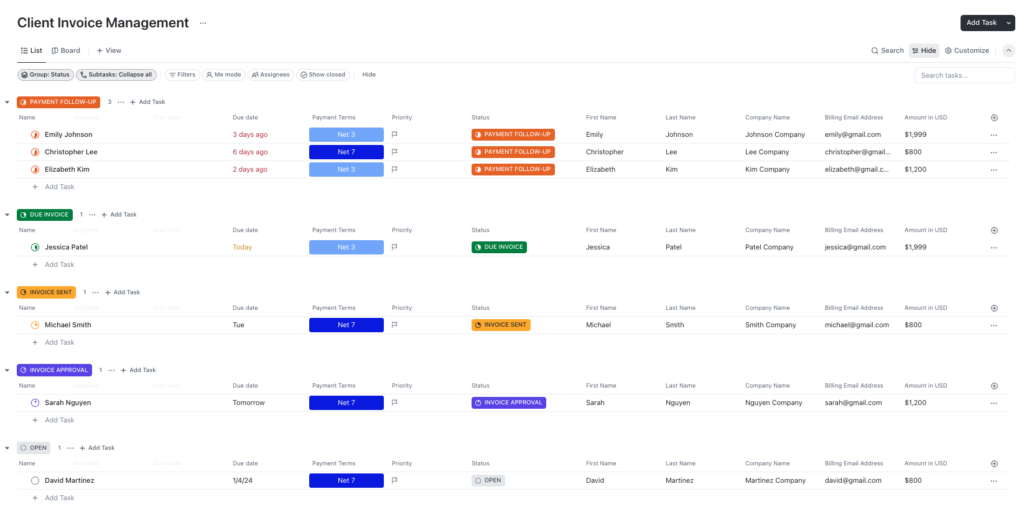Click the status circle icon beside Elizabeth Kim
Viewport: 1024px width, 517px height.
(x=35, y=169)
